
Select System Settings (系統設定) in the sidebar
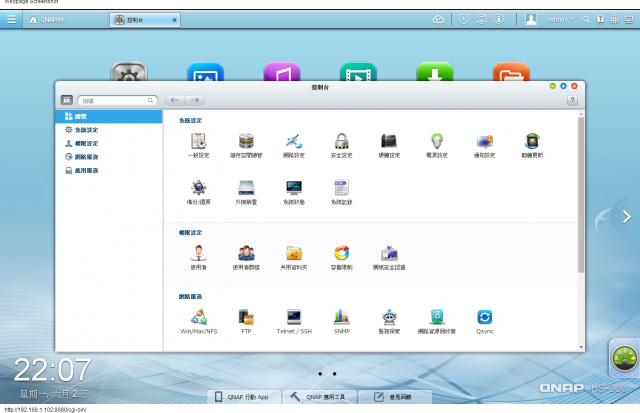(x=109, y=130)
